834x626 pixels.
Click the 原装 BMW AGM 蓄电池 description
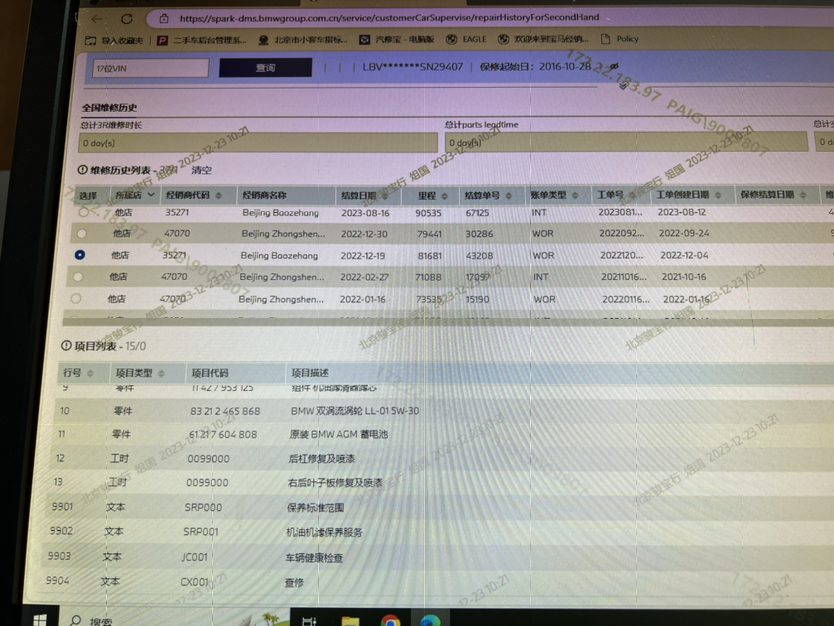pyautogui.click(x=339, y=435)
